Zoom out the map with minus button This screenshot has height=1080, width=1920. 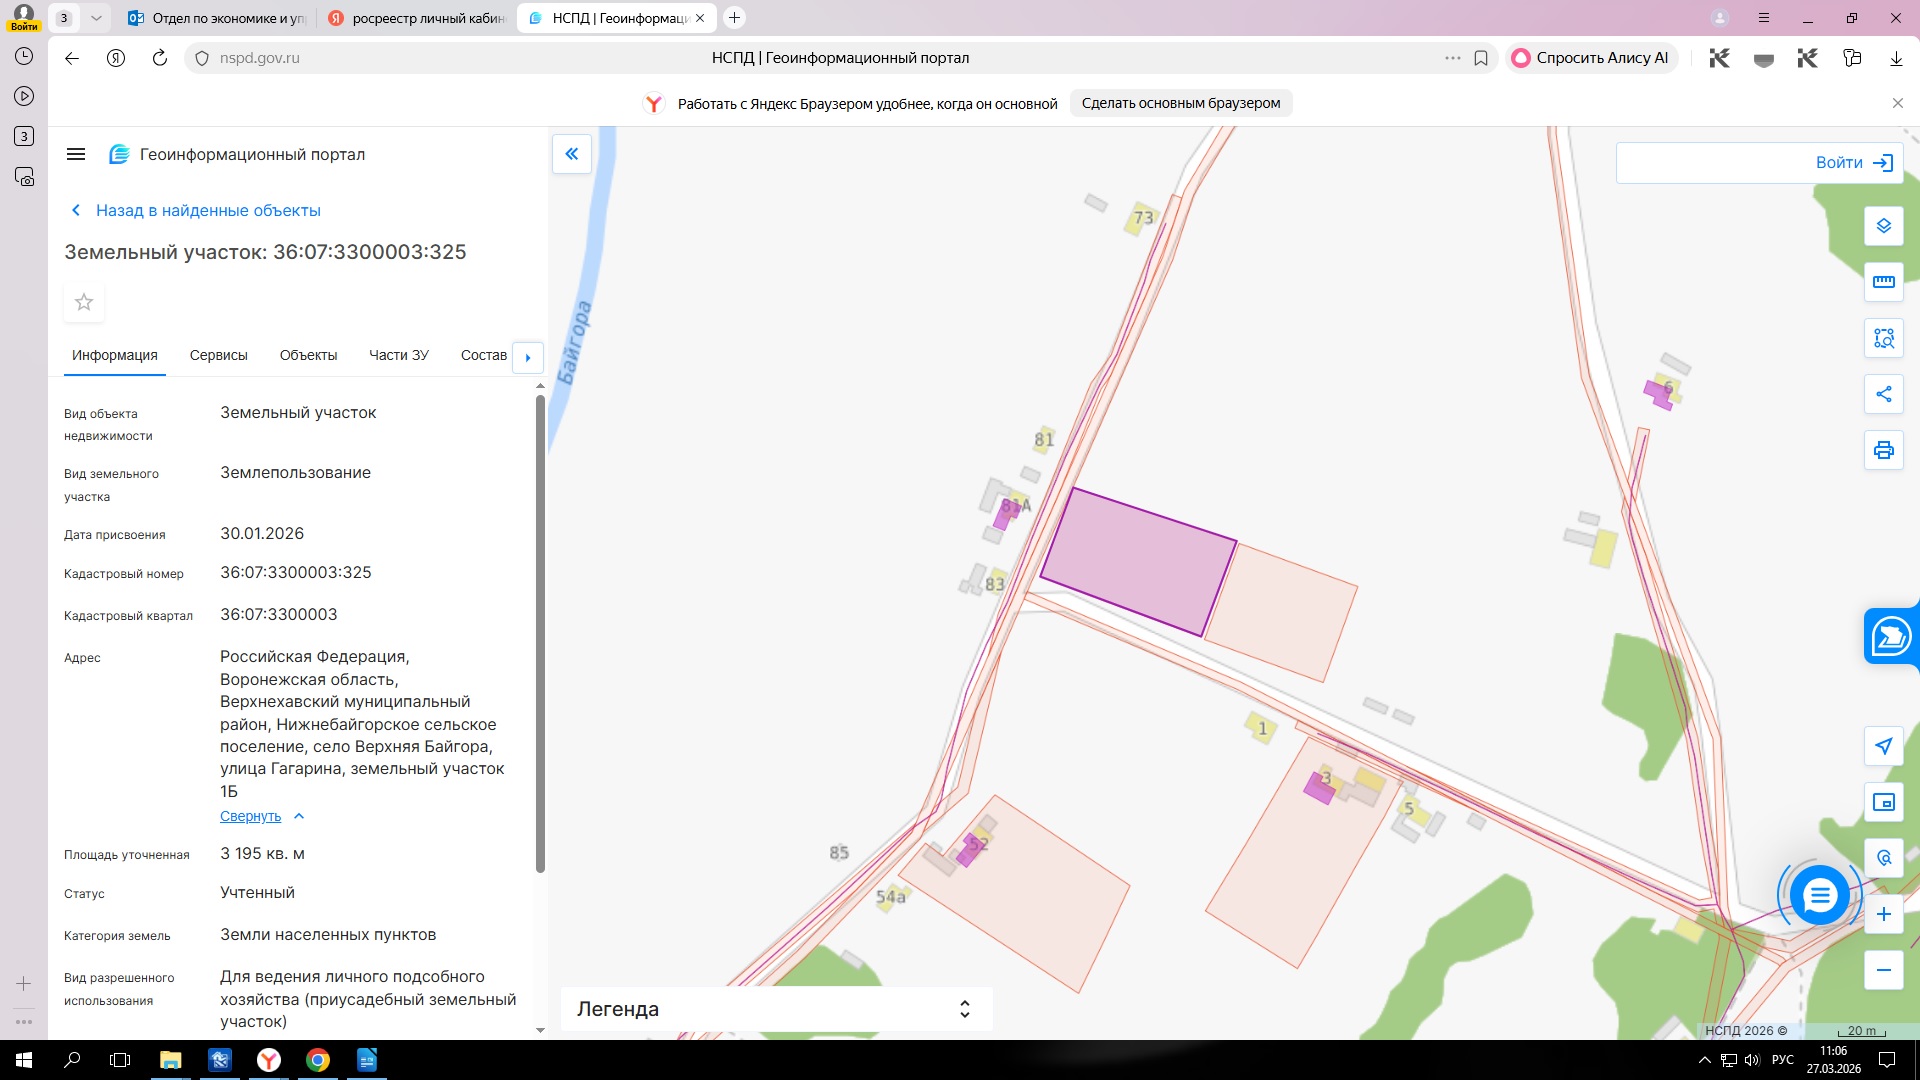(x=1883, y=970)
